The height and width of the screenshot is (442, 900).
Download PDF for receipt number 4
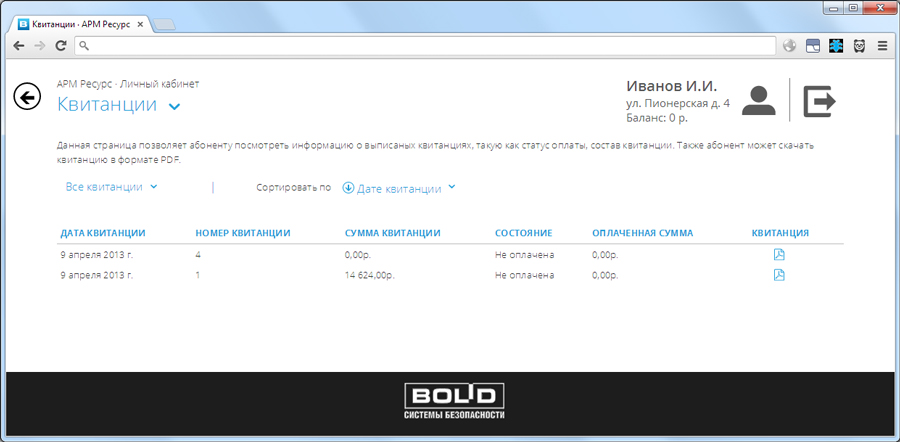pos(779,255)
